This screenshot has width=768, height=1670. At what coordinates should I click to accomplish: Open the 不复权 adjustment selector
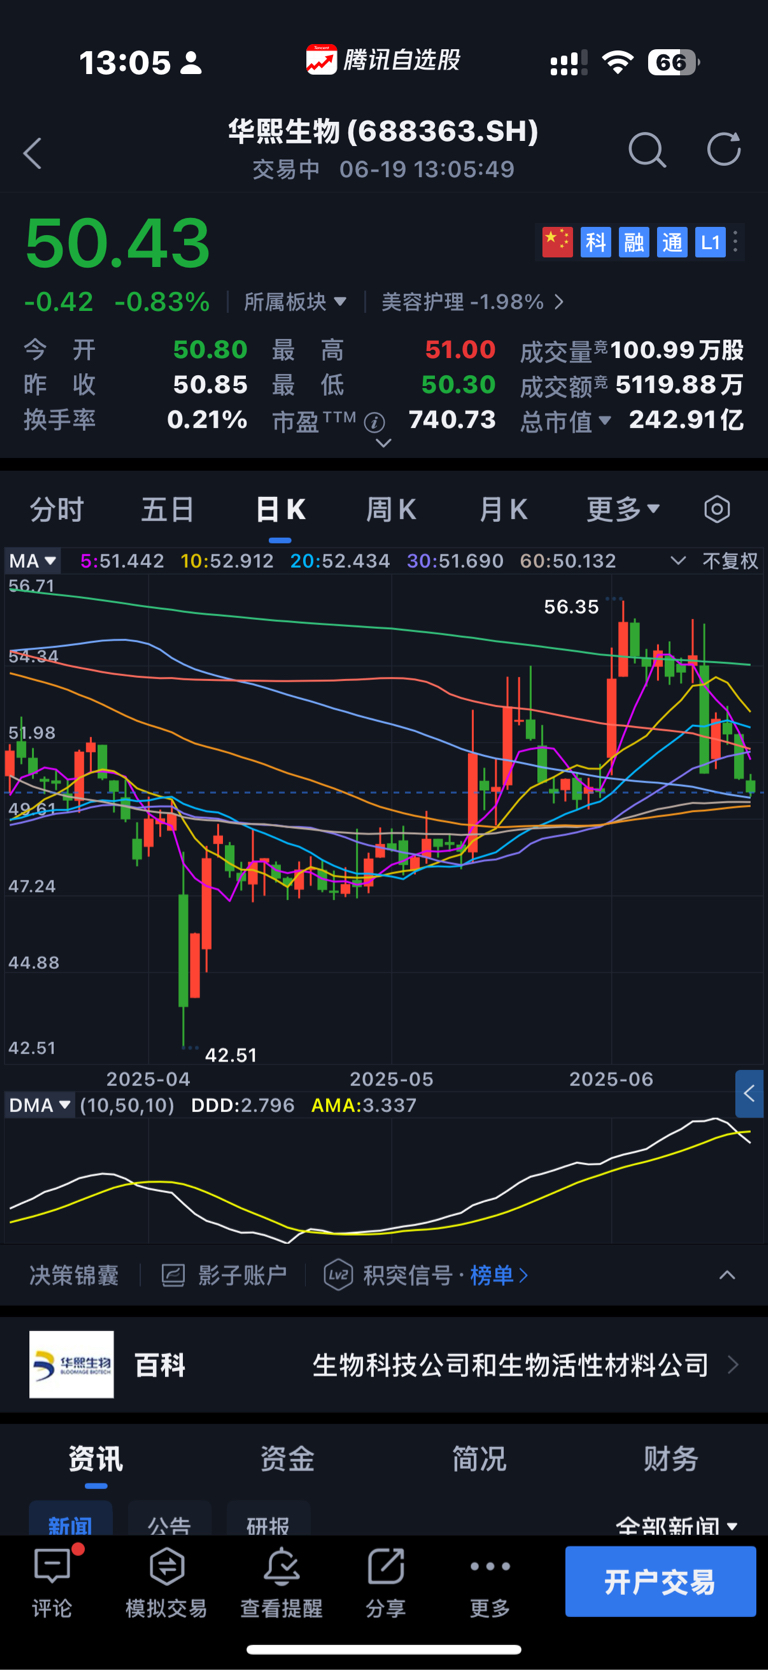click(x=730, y=561)
